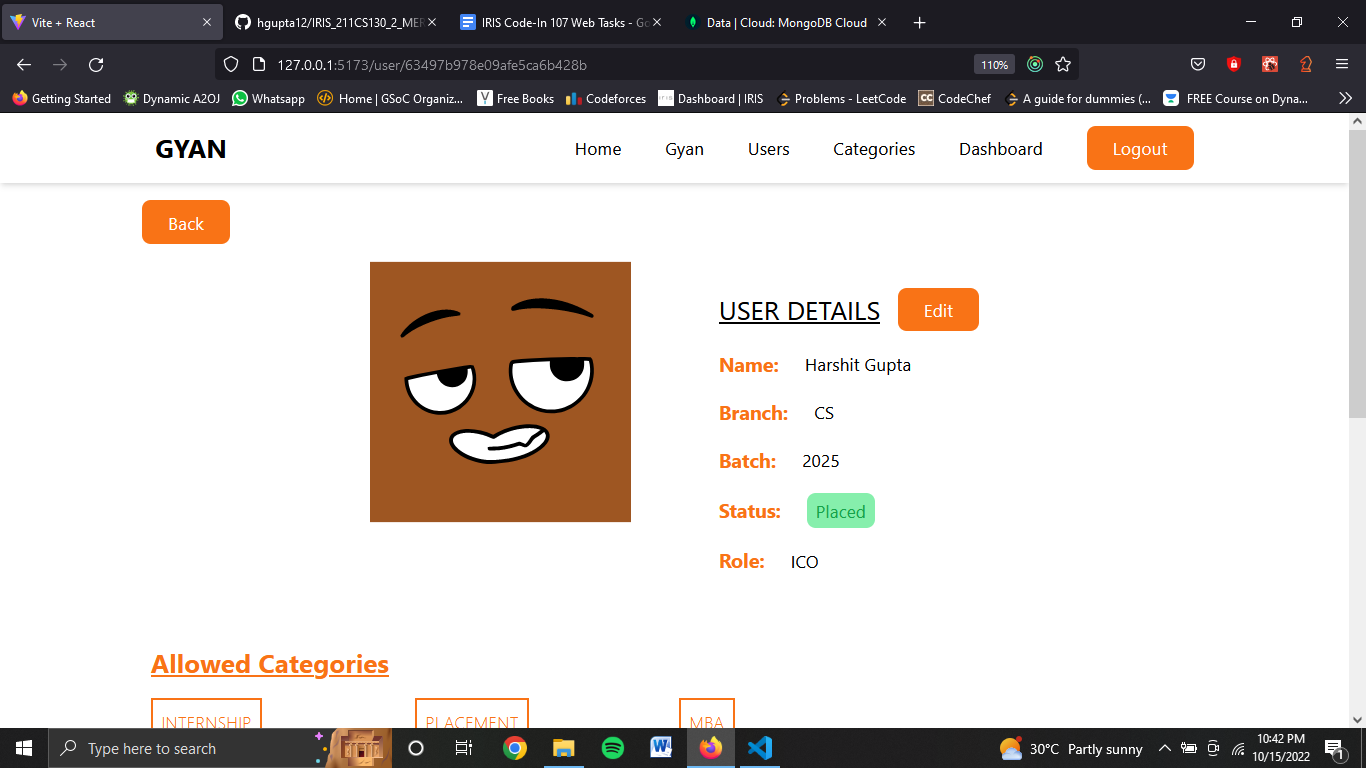This screenshot has height=768, width=1366.
Task: Open the Getting Started bookmark
Action: click(62, 98)
